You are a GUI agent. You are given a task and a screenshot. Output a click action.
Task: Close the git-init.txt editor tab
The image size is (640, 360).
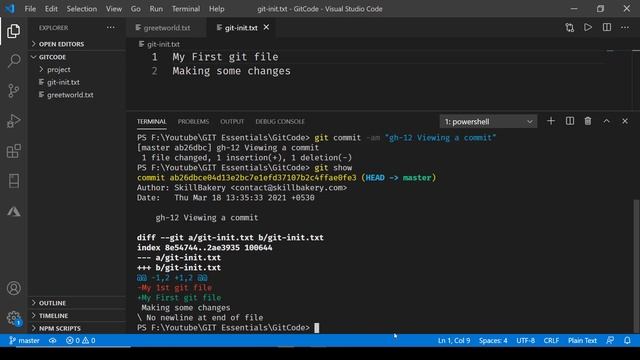point(266,27)
